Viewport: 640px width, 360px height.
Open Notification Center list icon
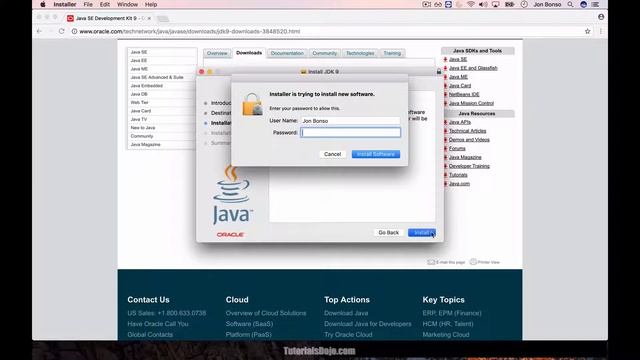pyautogui.click(x=596, y=4)
